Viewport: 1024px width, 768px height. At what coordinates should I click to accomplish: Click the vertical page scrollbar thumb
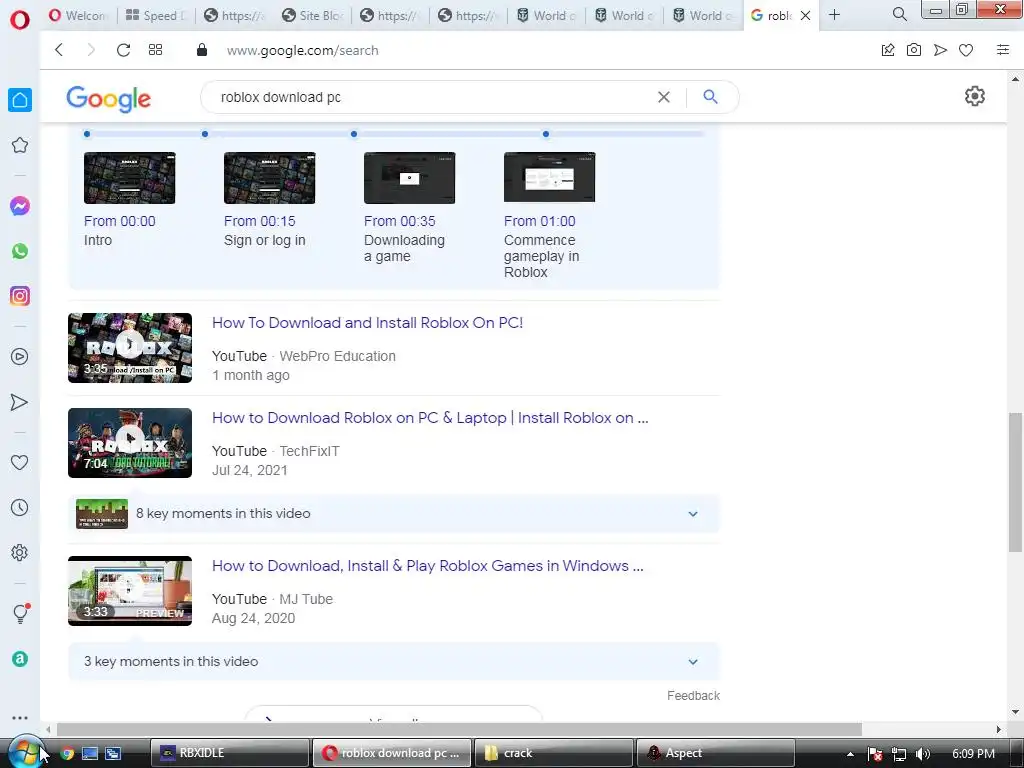pos(1015,482)
